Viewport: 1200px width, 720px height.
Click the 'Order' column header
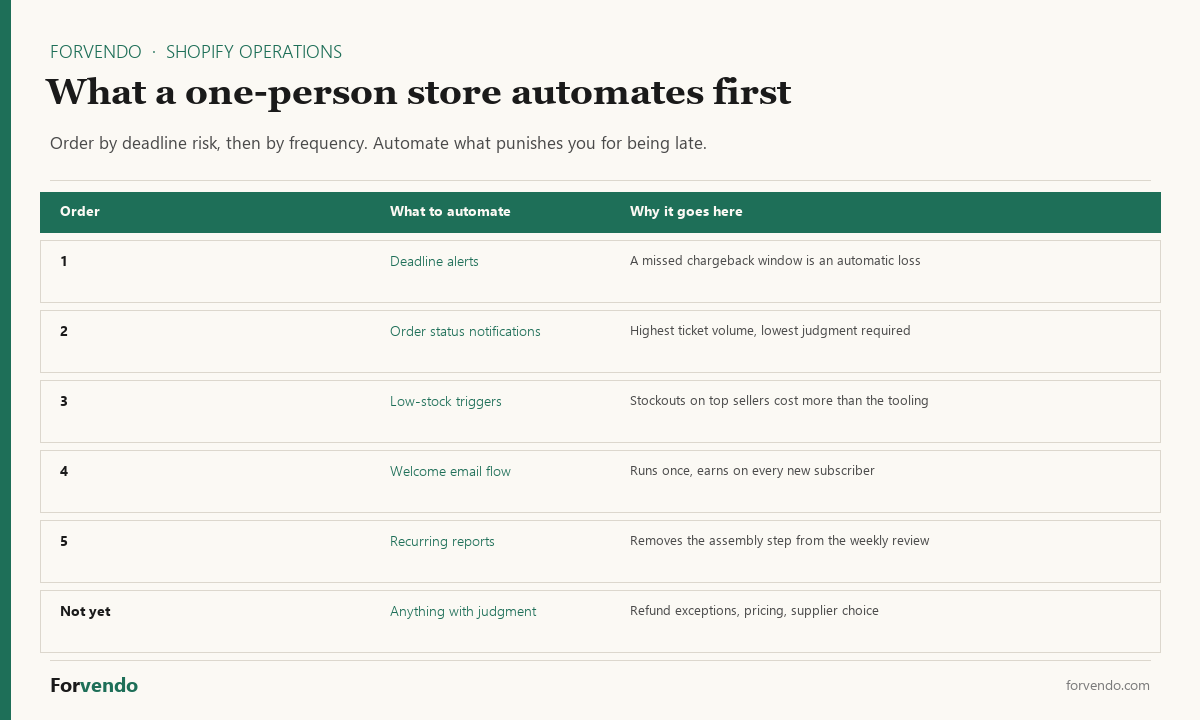point(80,211)
